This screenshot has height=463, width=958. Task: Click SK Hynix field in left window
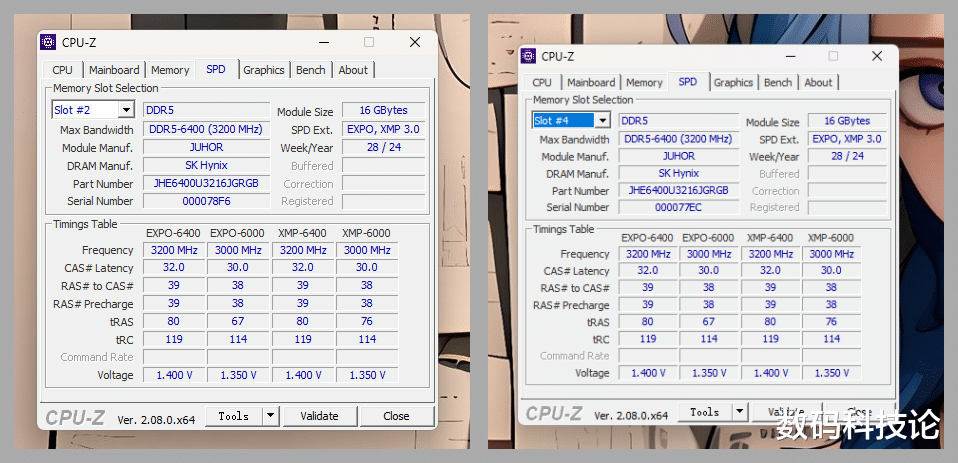pyautogui.click(x=207, y=166)
